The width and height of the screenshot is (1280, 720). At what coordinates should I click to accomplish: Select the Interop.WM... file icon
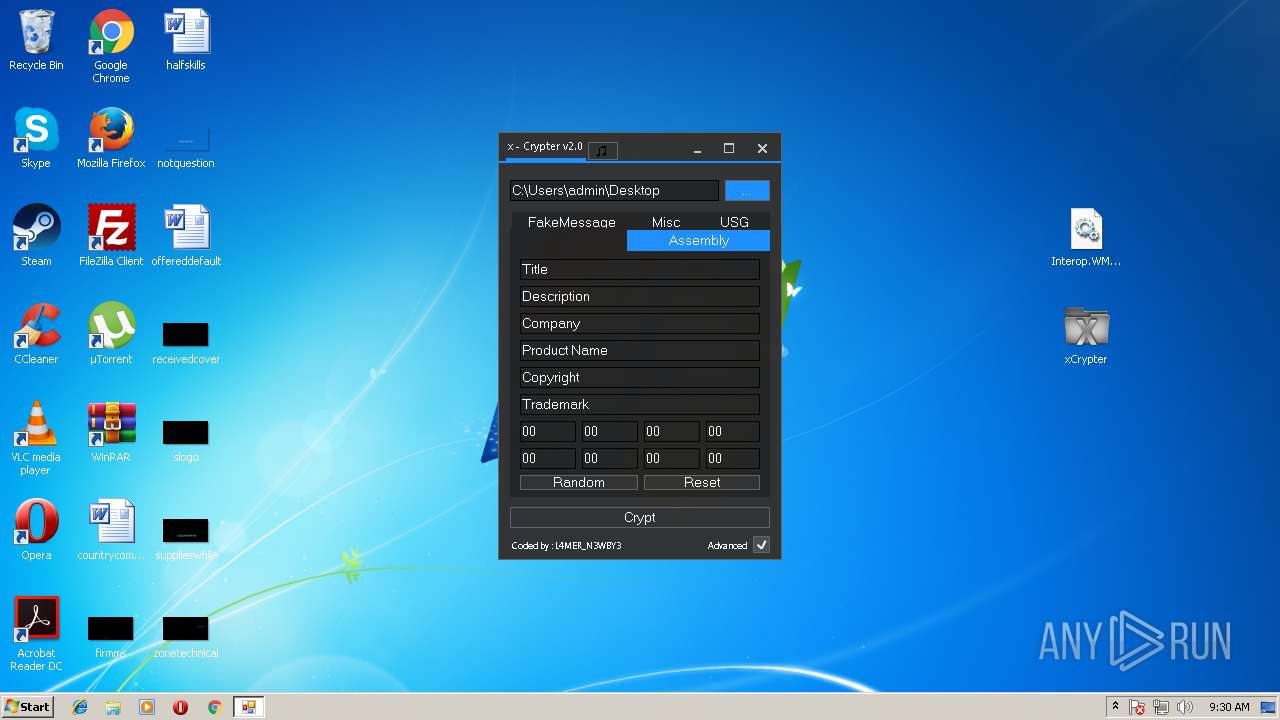[1086, 238]
